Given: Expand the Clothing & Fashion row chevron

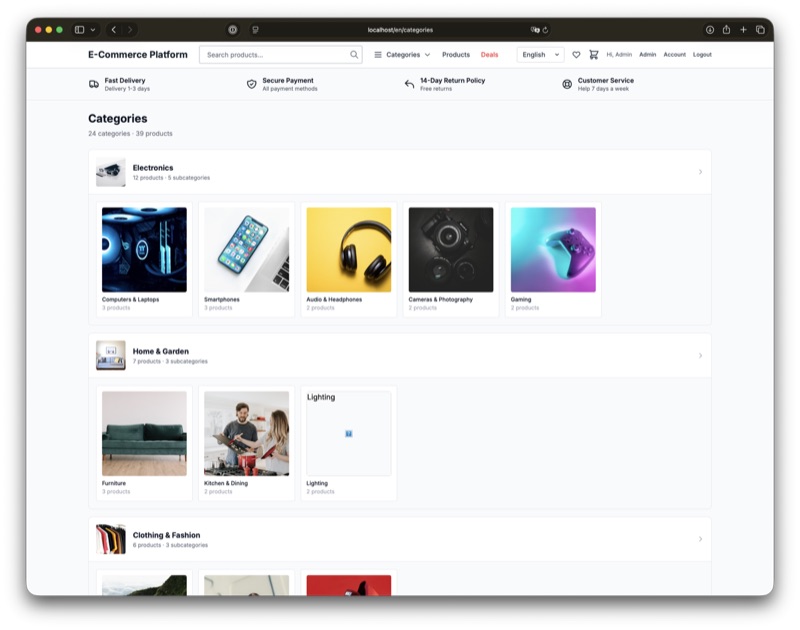Looking at the screenshot, I should tap(700, 539).
